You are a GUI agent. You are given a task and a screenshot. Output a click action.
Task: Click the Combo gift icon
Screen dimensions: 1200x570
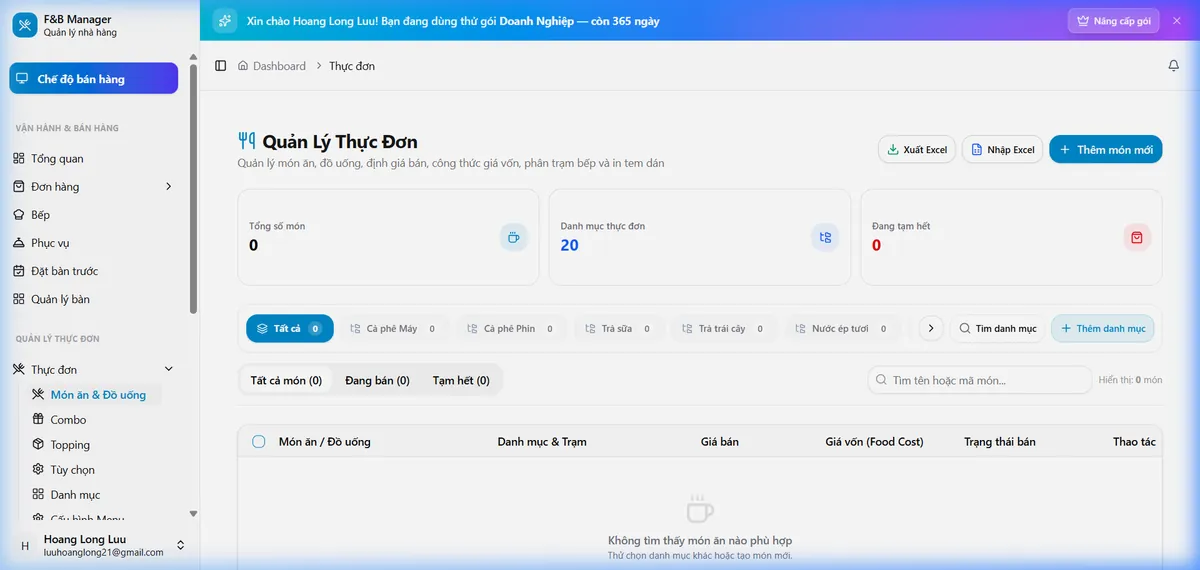point(38,420)
